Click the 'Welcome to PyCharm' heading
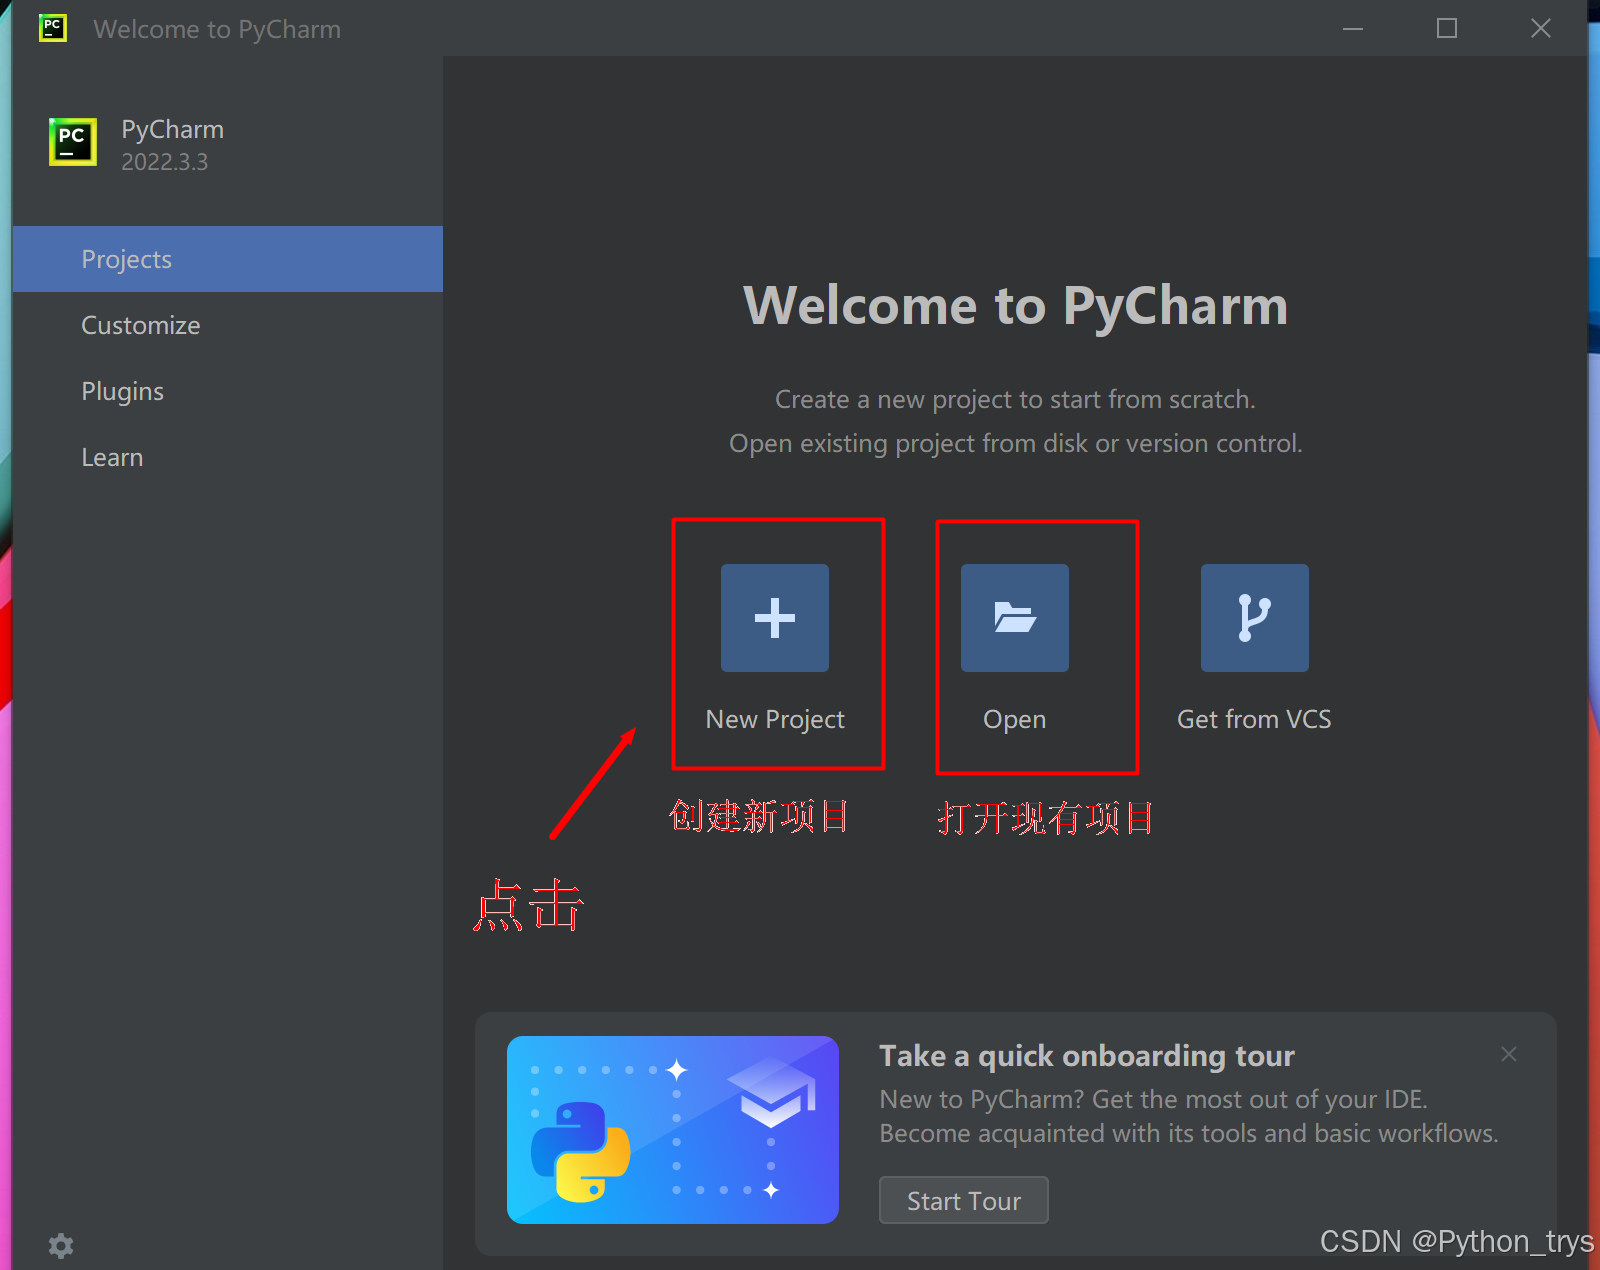This screenshot has height=1270, width=1600. tap(1015, 305)
